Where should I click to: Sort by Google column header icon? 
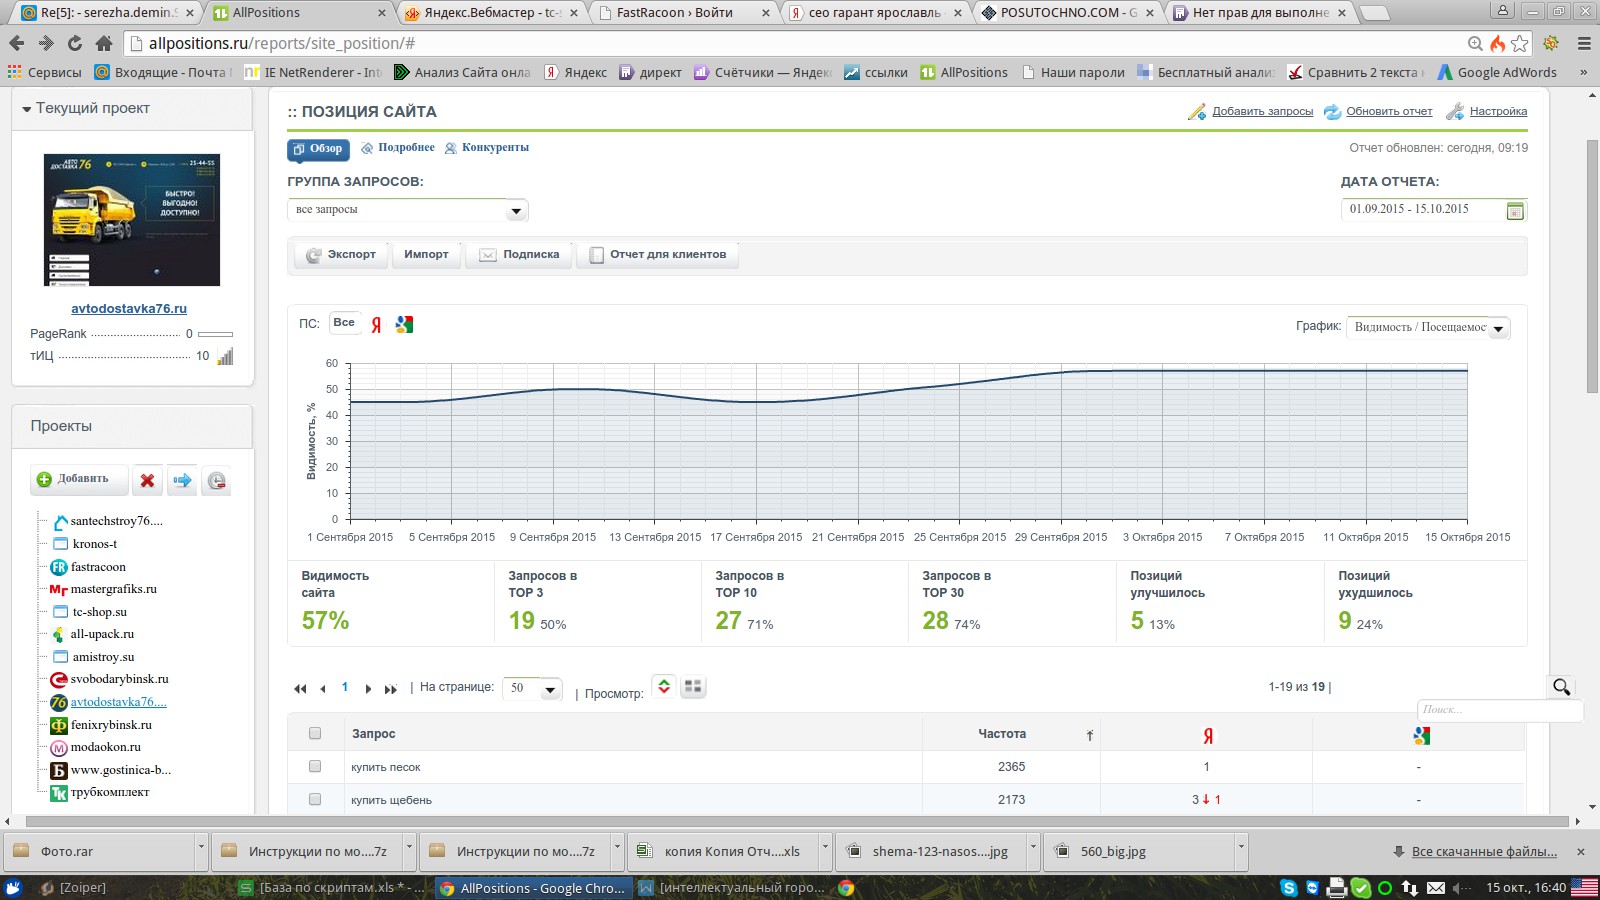pyautogui.click(x=1421, y=735)
